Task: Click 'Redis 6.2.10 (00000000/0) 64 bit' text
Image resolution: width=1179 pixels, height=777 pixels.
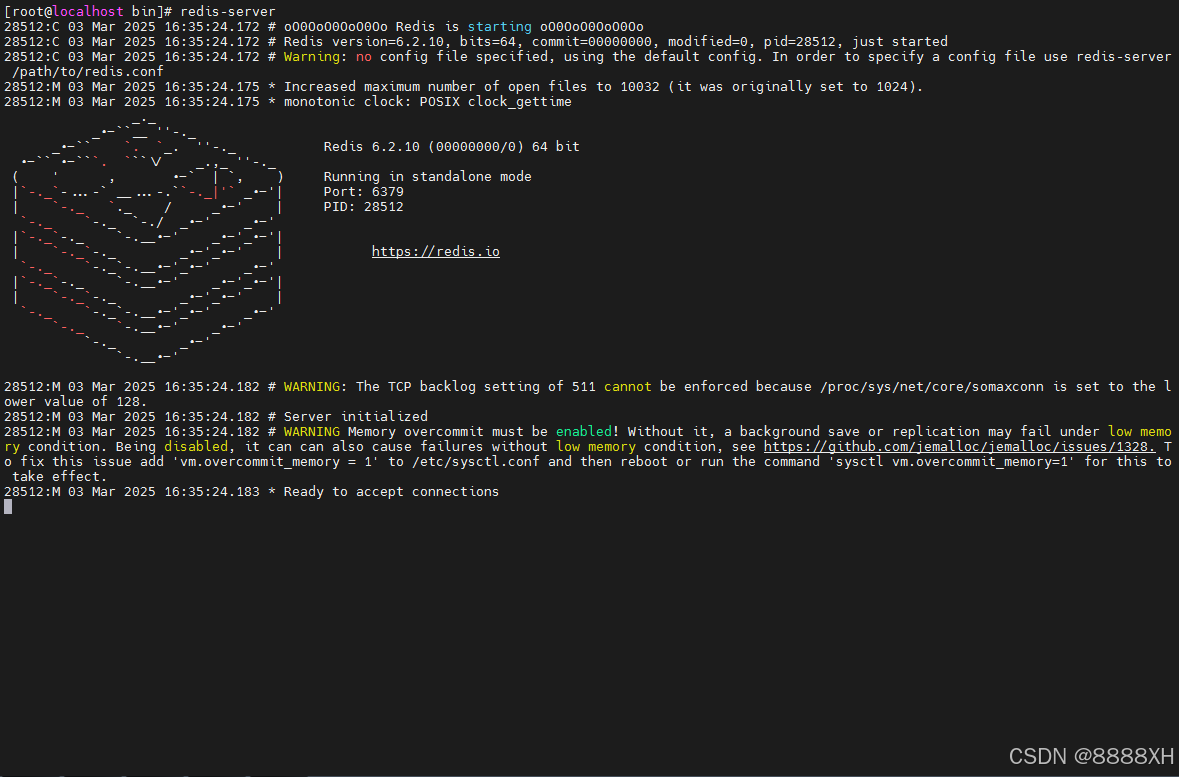Action: 451,146
